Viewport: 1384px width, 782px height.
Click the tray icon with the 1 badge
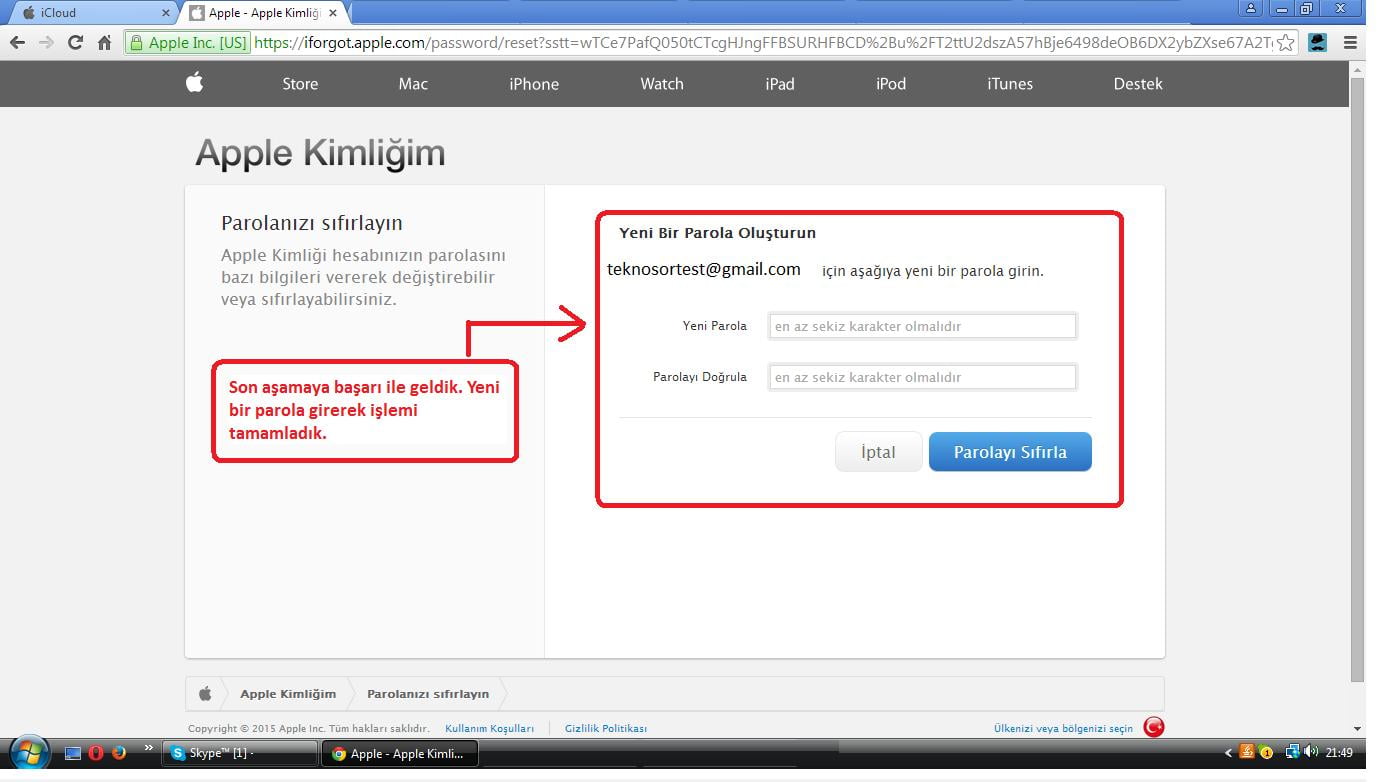tap(1266, 753)
